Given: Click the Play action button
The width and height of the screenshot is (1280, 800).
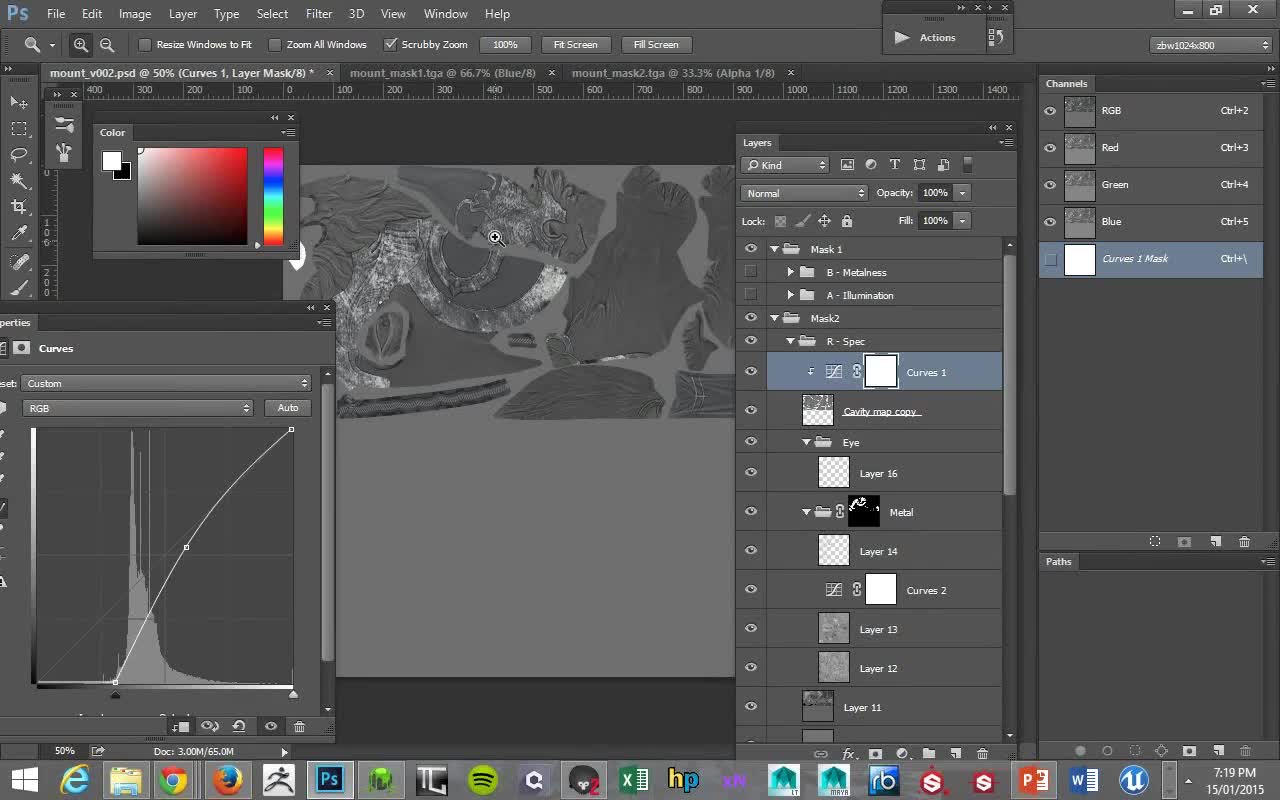Looking at the screenshot, I should point(901,38).
